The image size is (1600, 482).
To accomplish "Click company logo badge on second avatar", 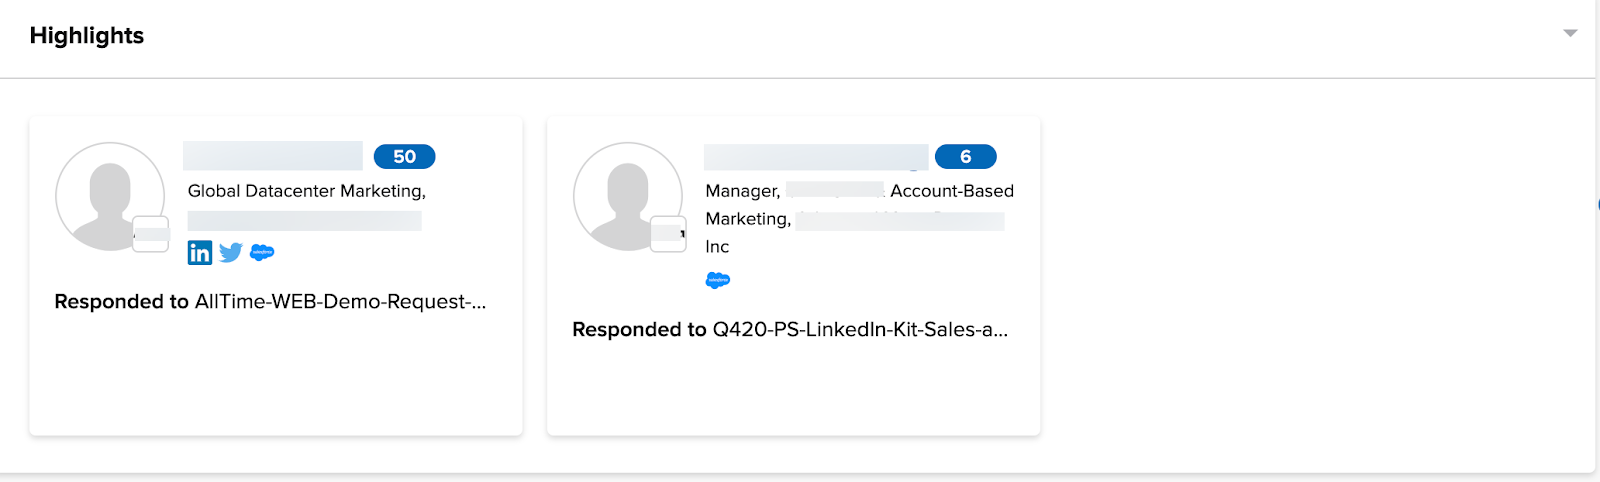I will [669, 234].
